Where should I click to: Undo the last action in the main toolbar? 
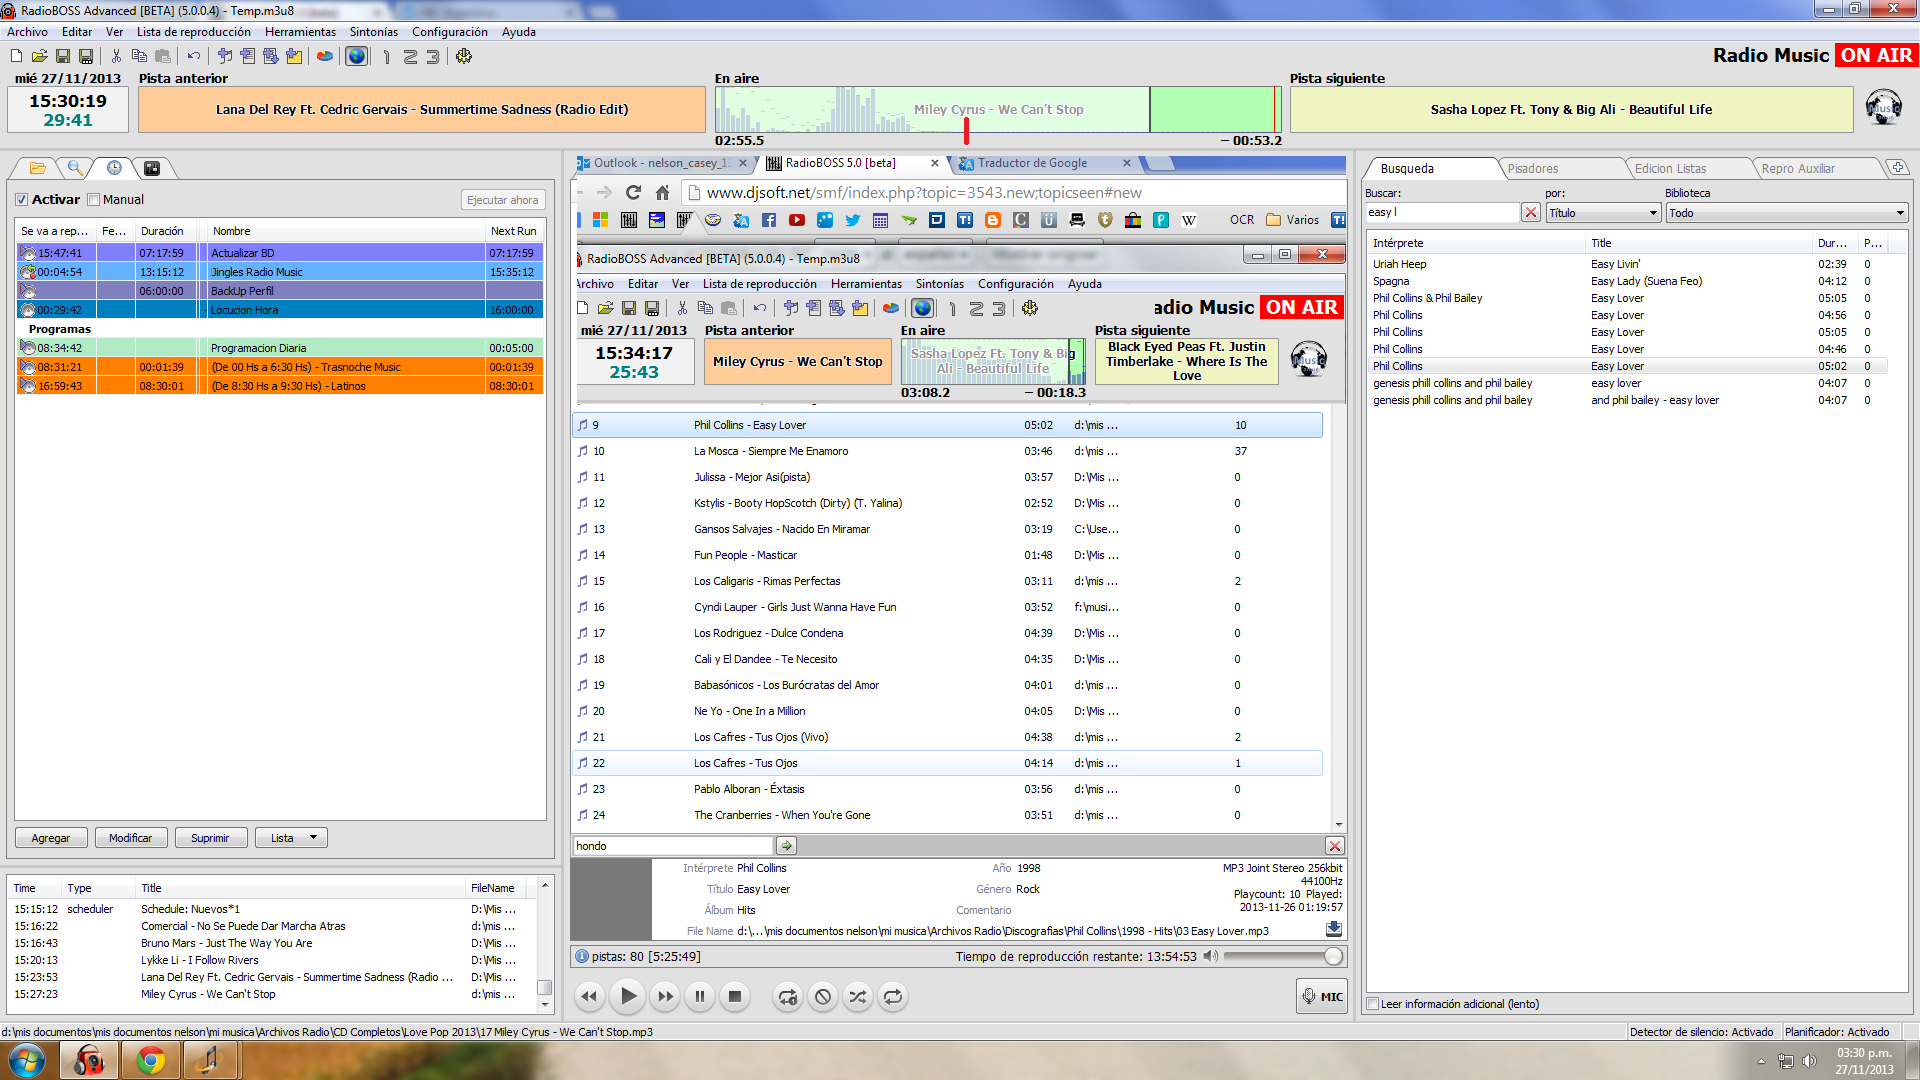(x=194, y=57)
